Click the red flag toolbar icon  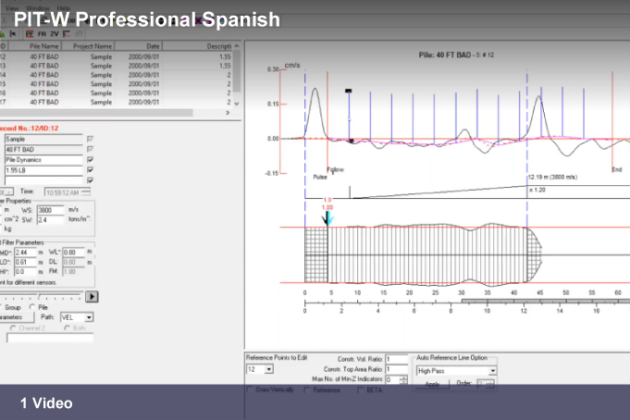click(67, 34)
